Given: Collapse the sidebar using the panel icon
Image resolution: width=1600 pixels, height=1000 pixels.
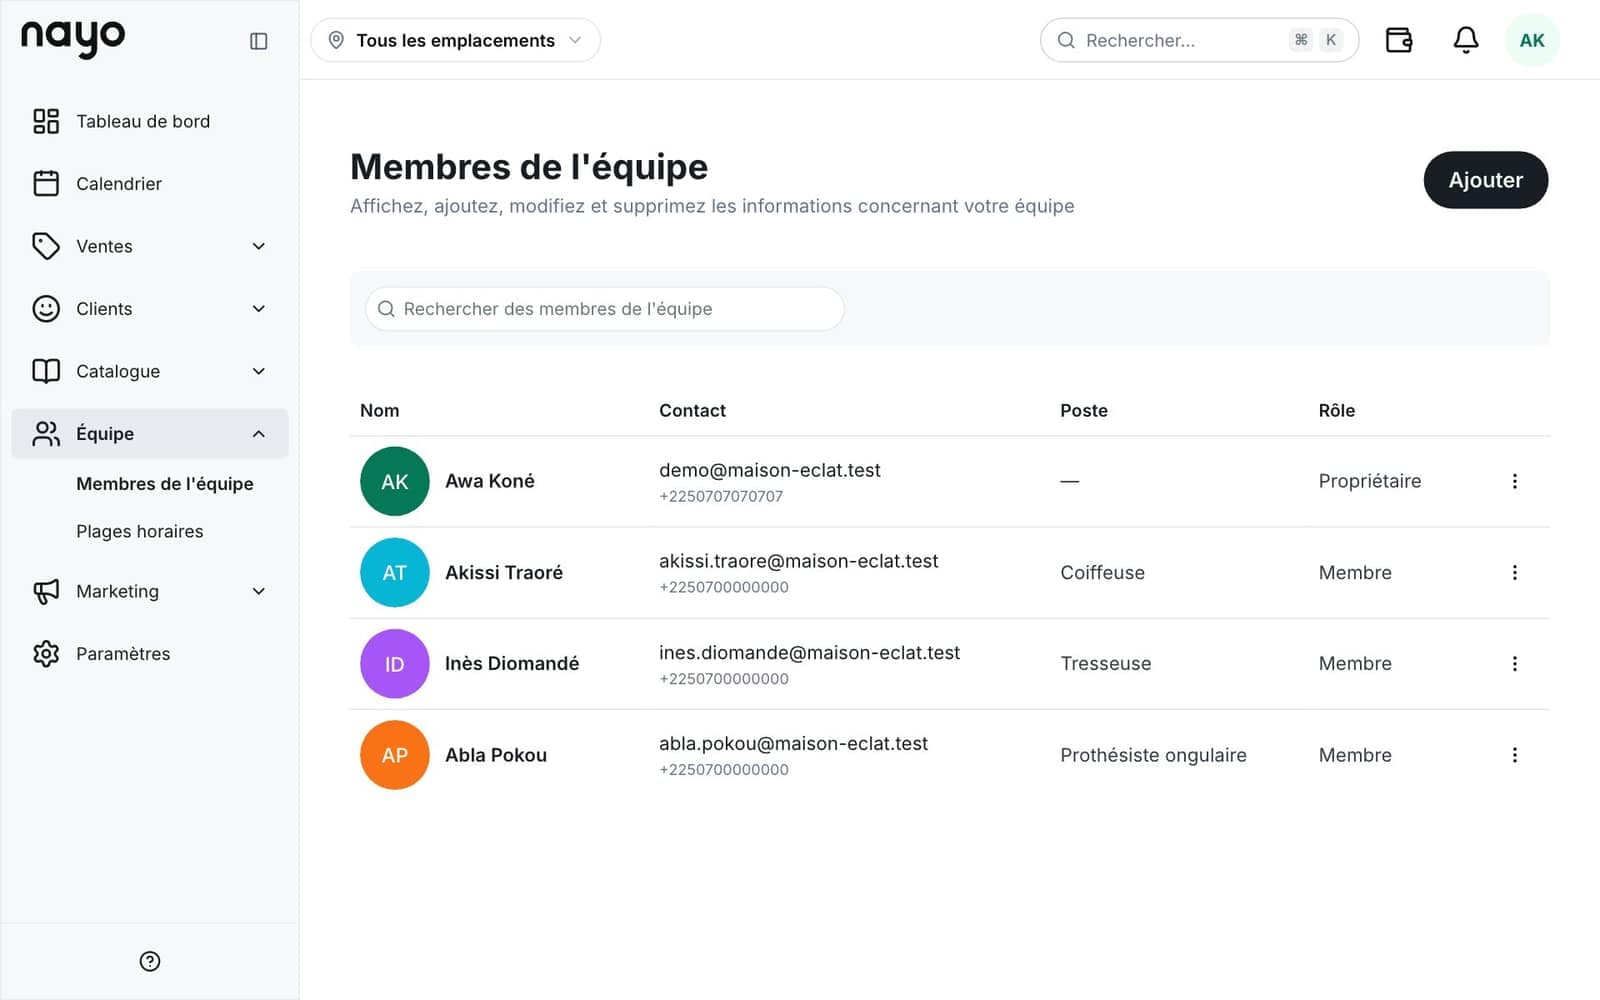Looking at the screenshot, I should [x=258, y=41].
